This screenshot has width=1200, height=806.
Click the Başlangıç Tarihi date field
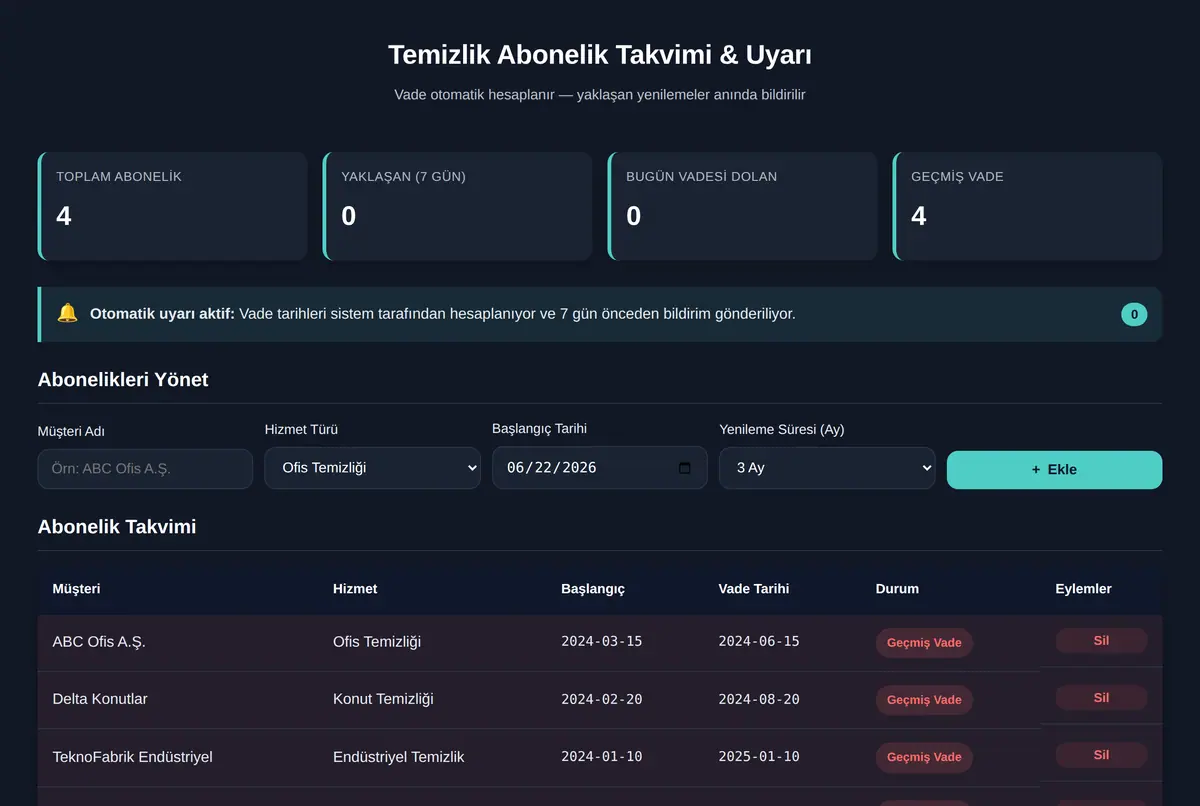pos(600,468)
